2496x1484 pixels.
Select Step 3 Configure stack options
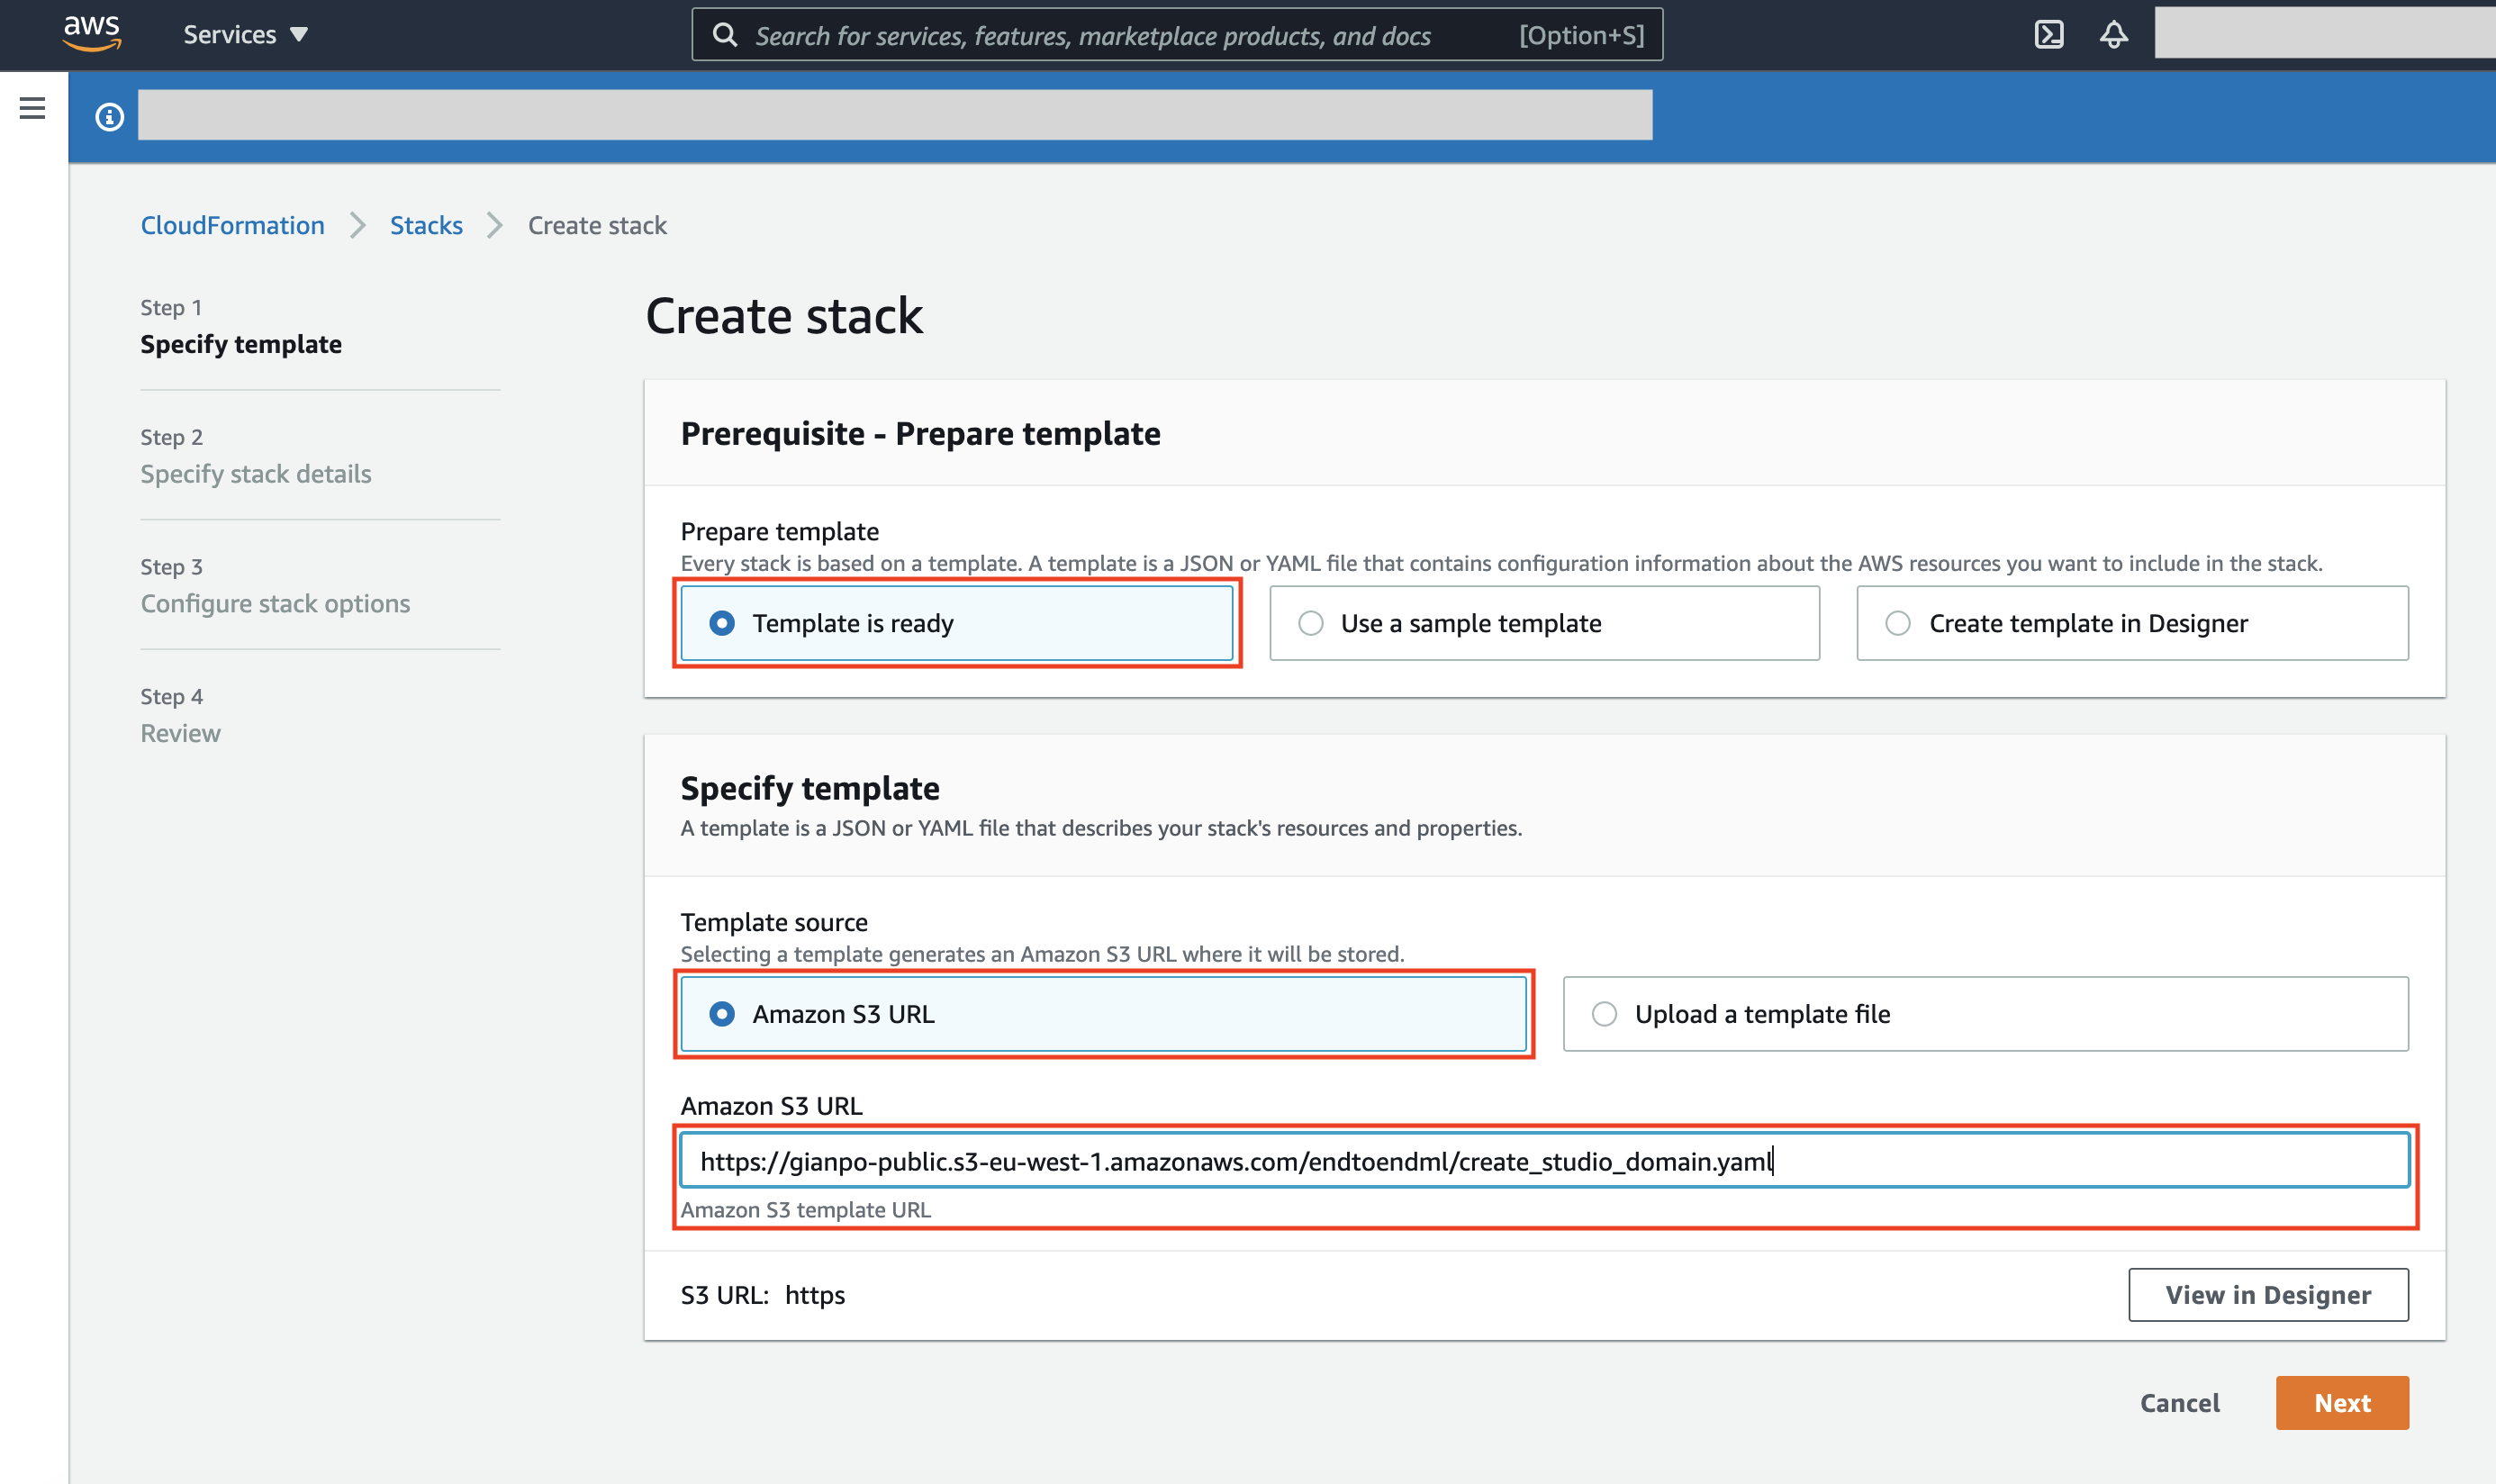point(275,586)
